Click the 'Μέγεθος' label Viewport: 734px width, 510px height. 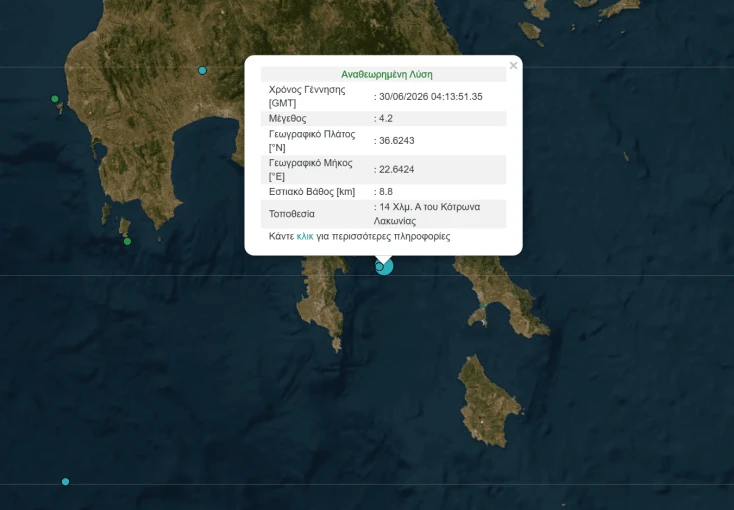click(x=287, y=118)
